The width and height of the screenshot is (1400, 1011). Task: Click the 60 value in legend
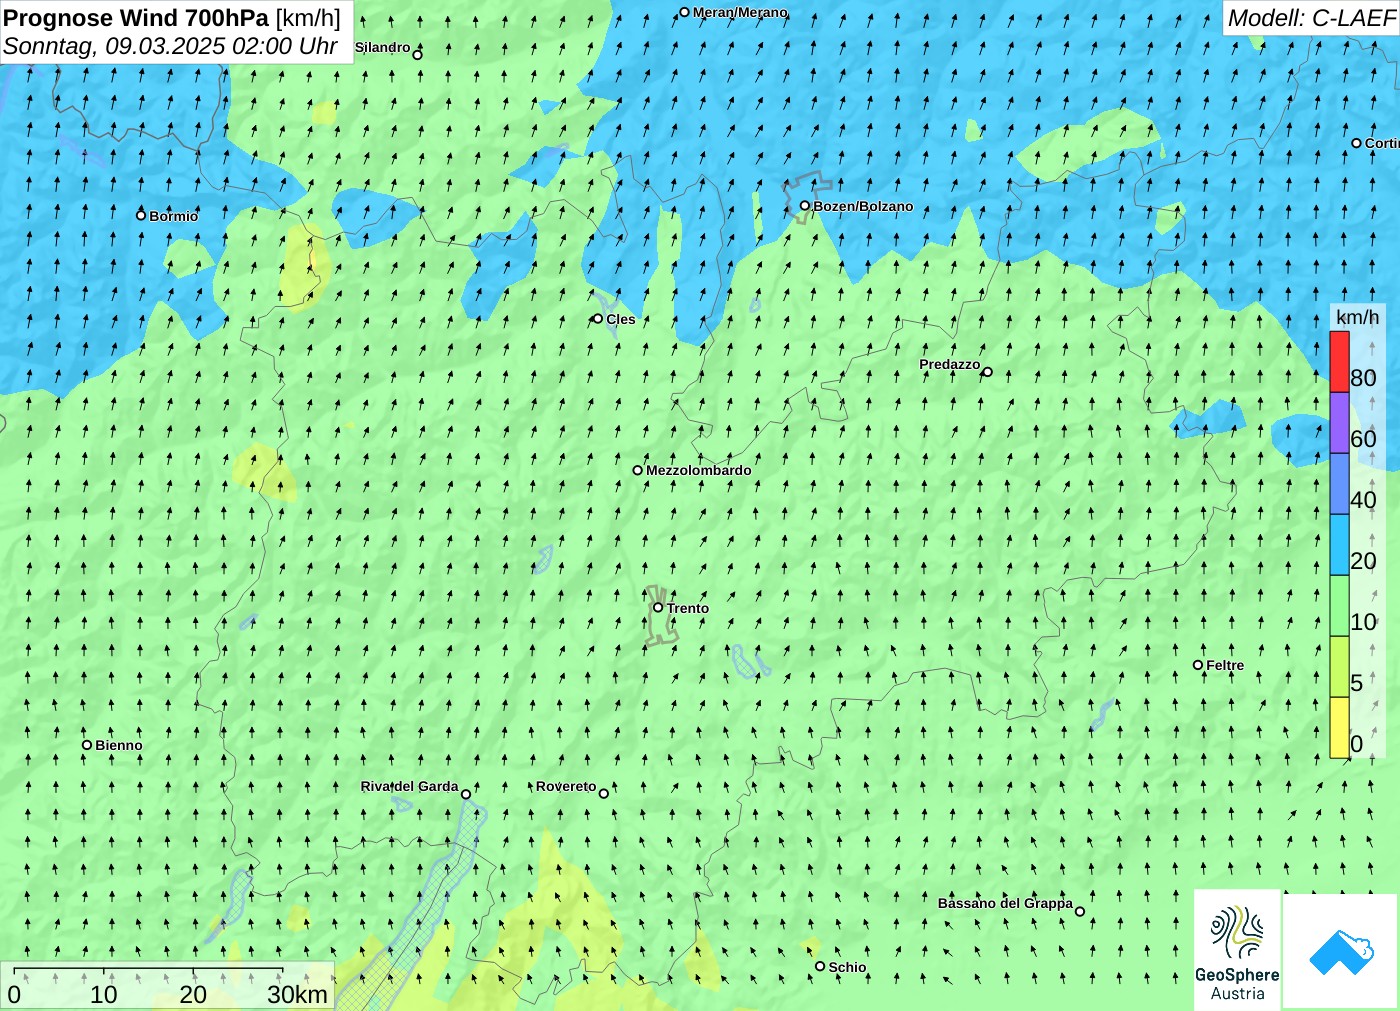tap(1363, 439)
